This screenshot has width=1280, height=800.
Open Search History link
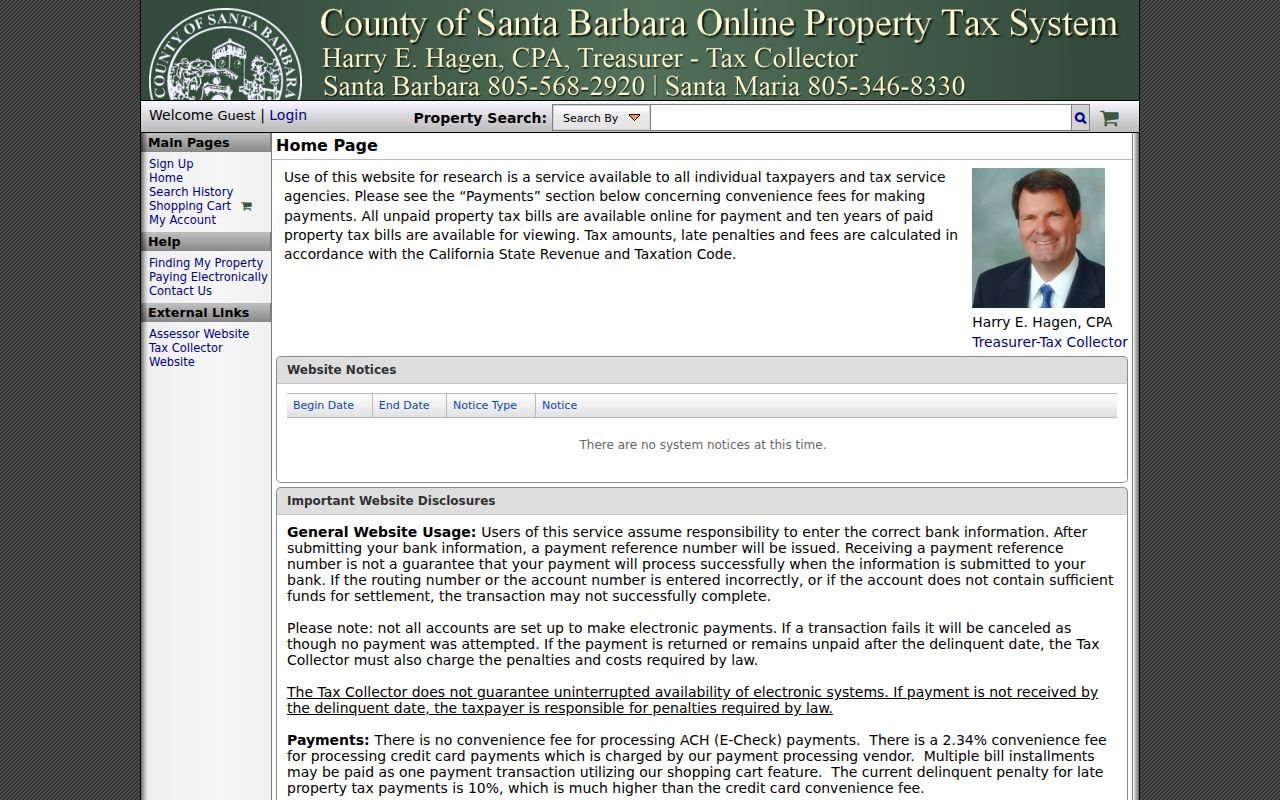tap(191, 192)
